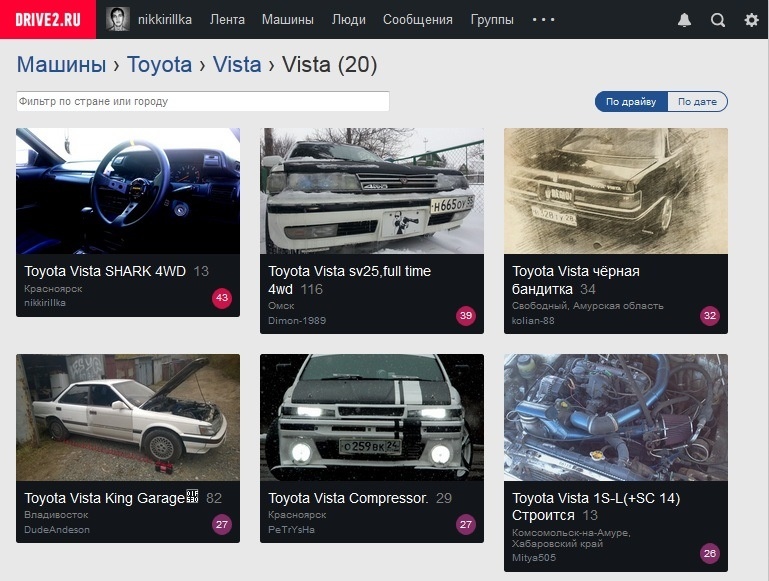Open owner Mitya505
The image size is (769, 581).
pyautogui.click(x=534, y=557)
